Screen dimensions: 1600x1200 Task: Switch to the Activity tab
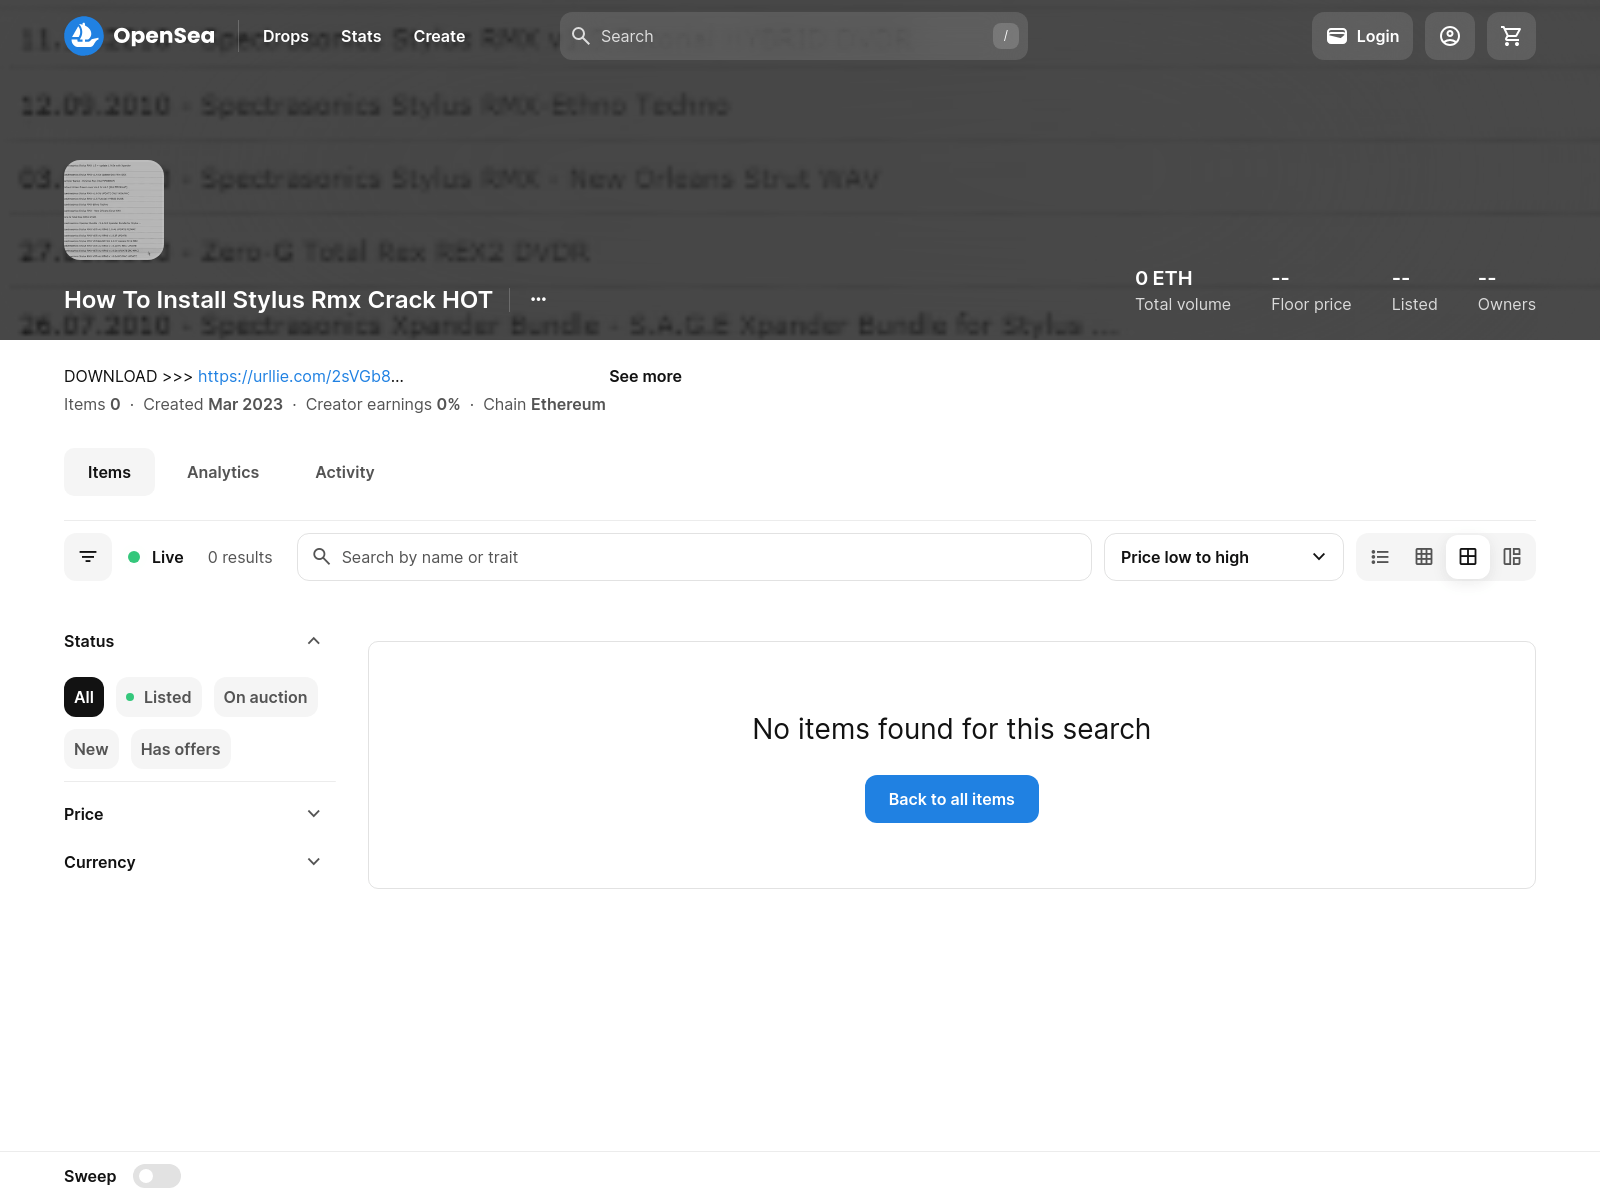coord(345,472)
